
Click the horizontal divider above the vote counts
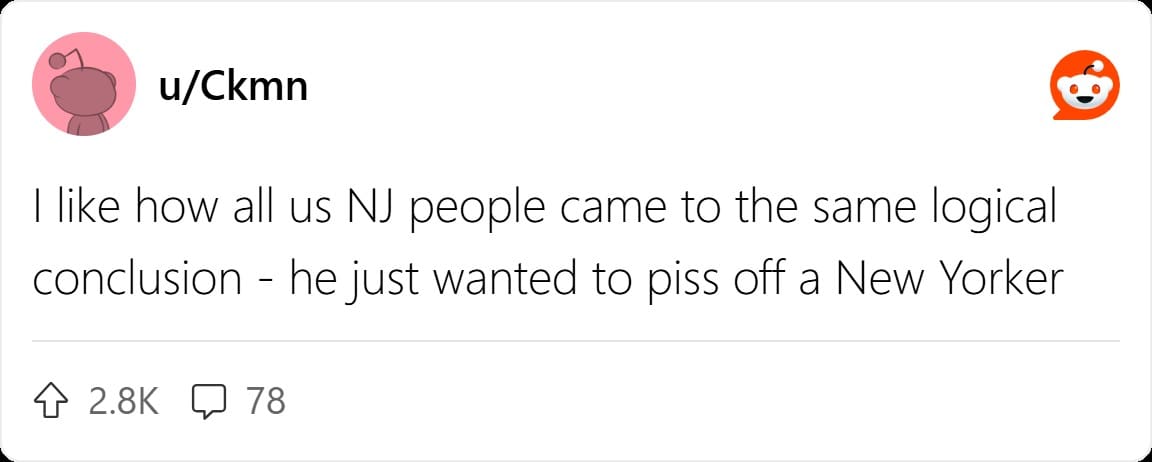[x=576, y=341]
